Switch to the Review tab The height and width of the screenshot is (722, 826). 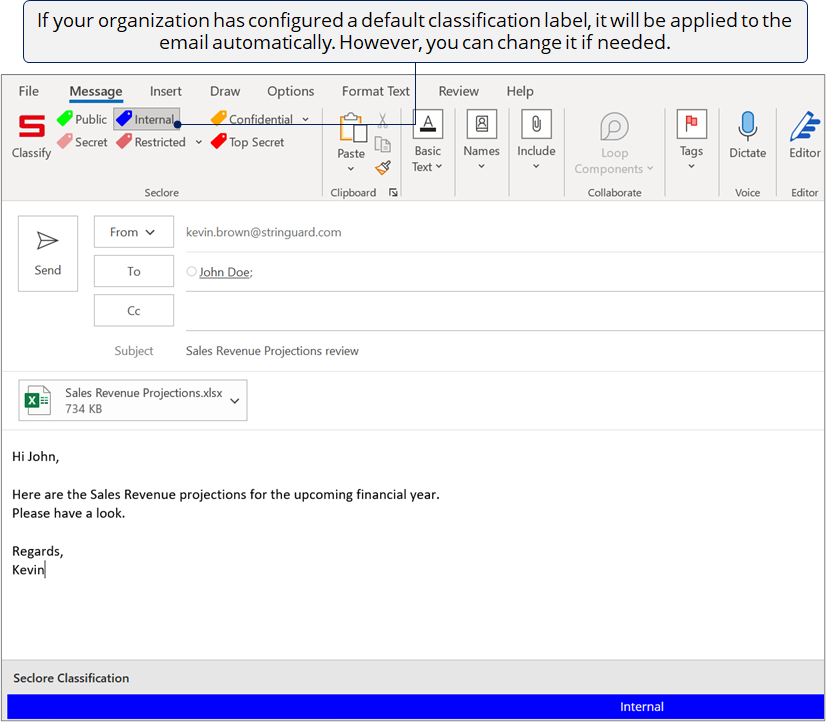459,91
